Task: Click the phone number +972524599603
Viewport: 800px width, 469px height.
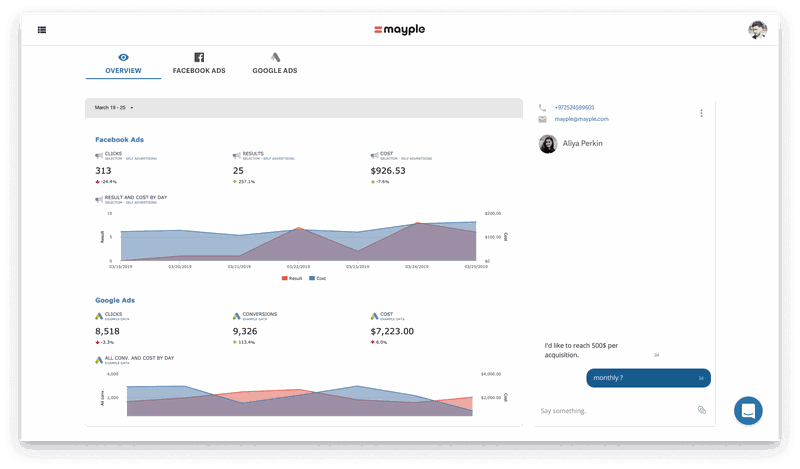Action: (574, 108)
